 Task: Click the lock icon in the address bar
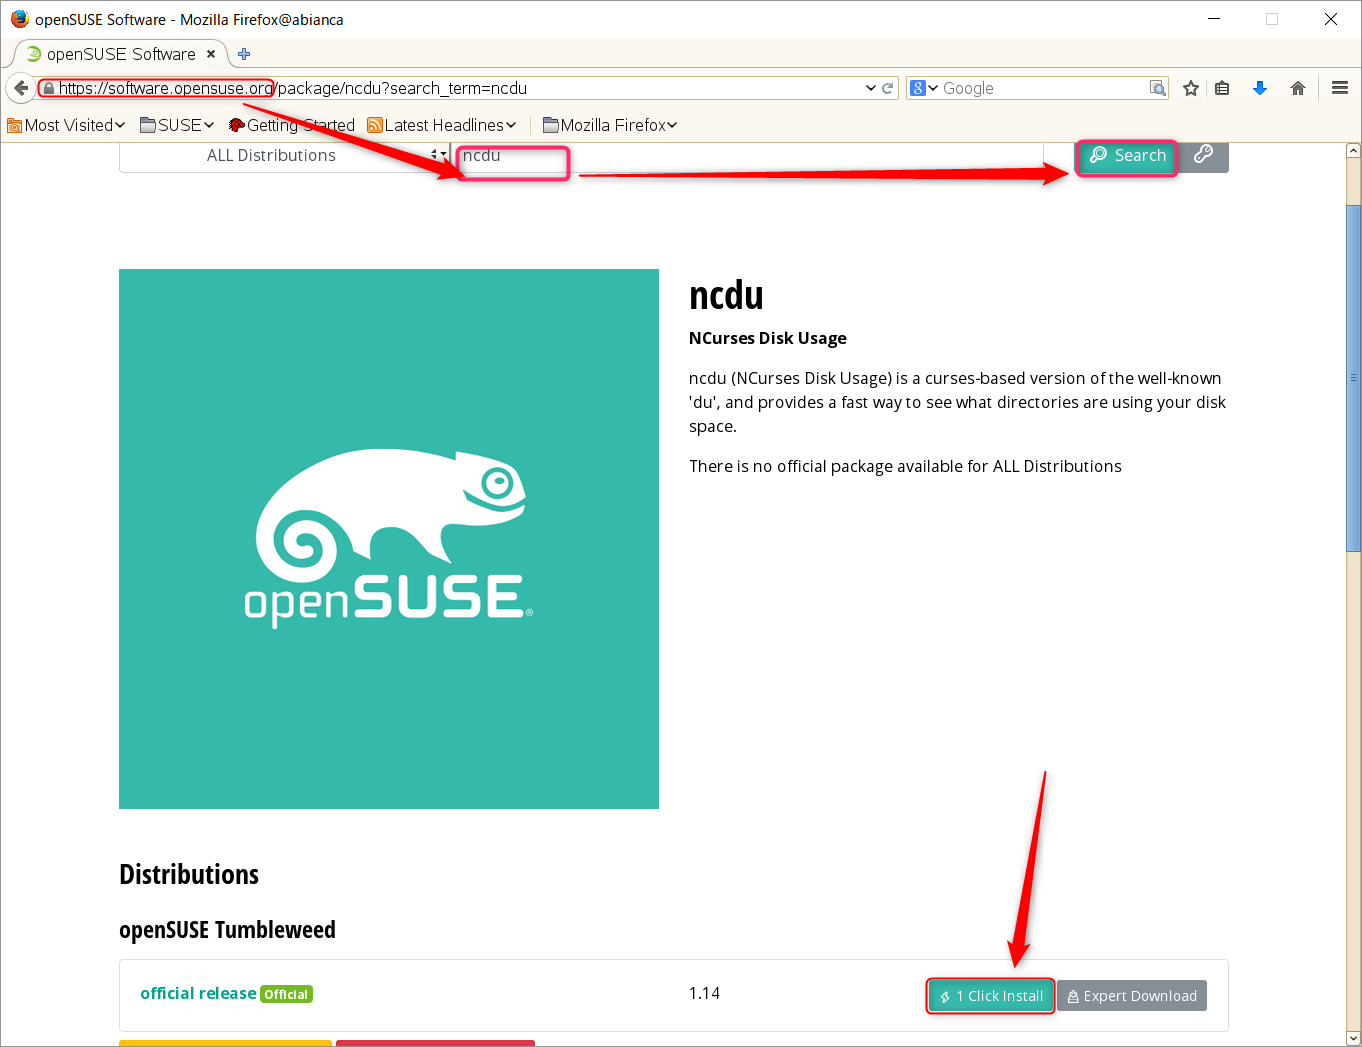48,88
